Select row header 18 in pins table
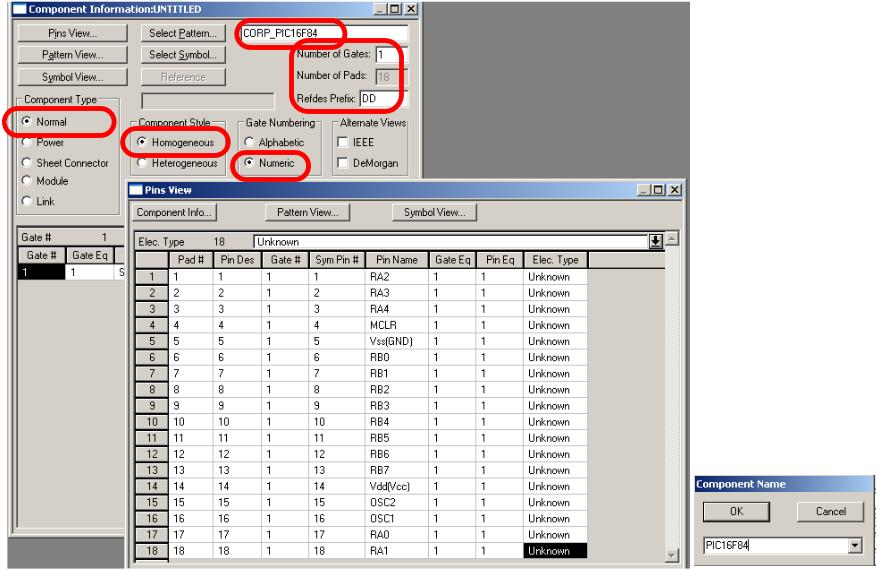The height and width of the screenshot is (570, 877). [x=152, y=551]
